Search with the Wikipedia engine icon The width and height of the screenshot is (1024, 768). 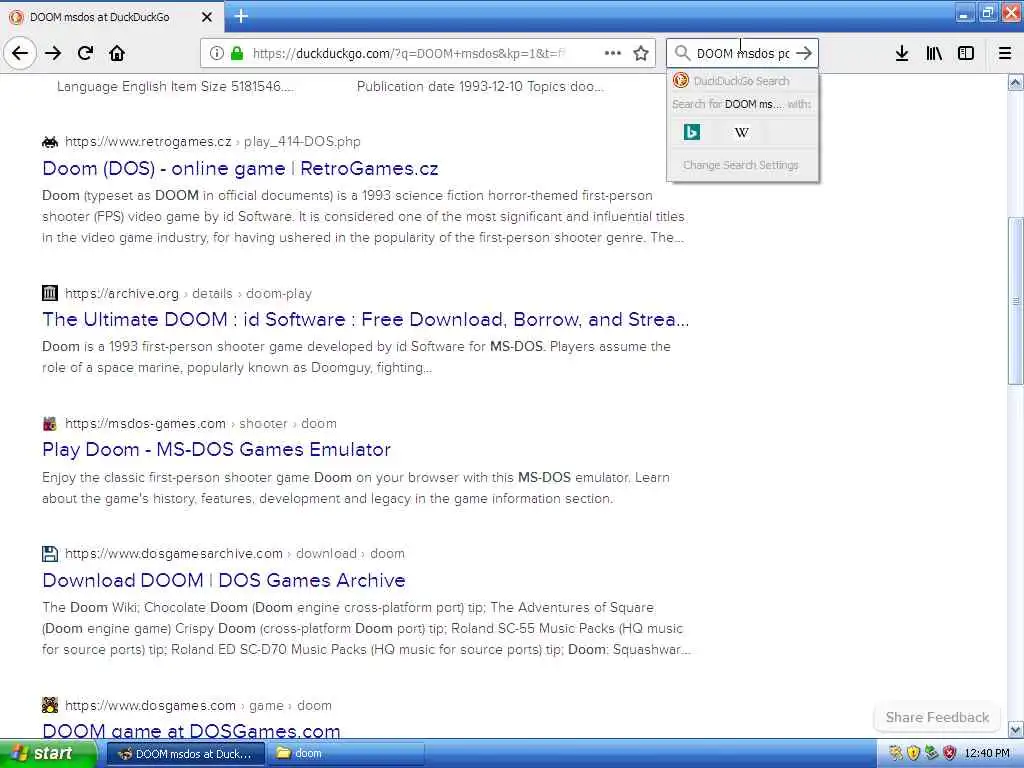741,133
